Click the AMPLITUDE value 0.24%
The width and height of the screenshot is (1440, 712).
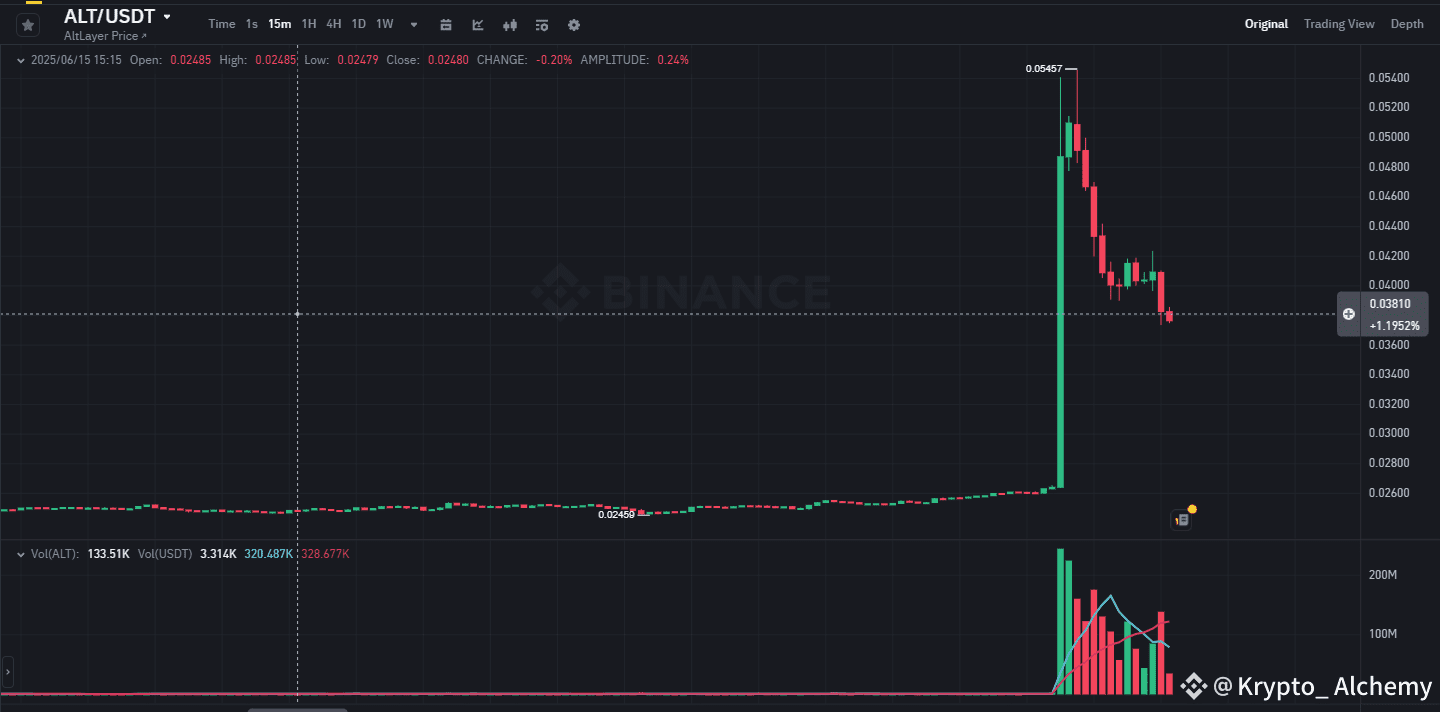(x=672, y=60)
